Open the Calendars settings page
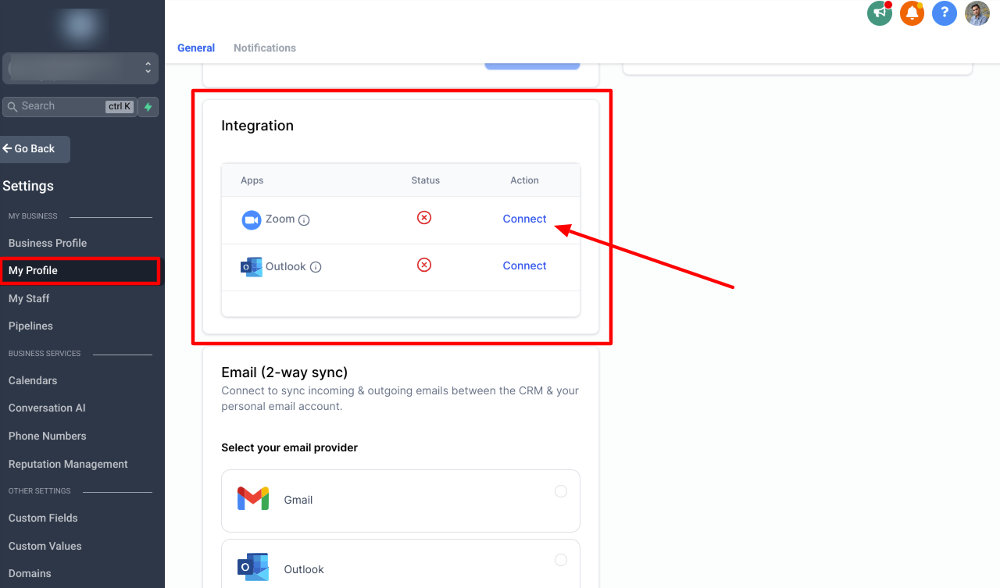 (x=33, y=381)
